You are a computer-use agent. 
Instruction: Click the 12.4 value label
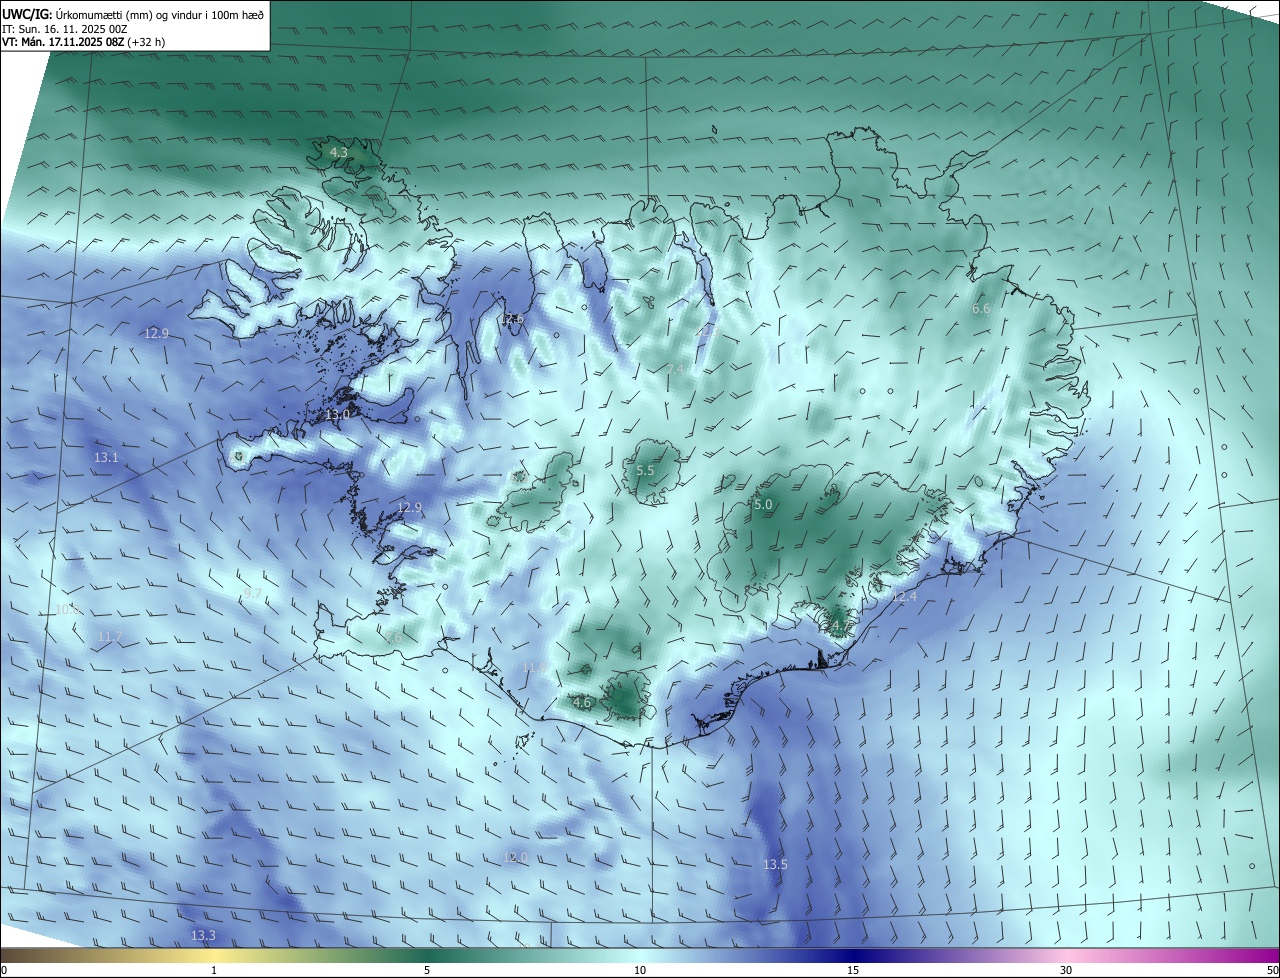coord(903,597)
